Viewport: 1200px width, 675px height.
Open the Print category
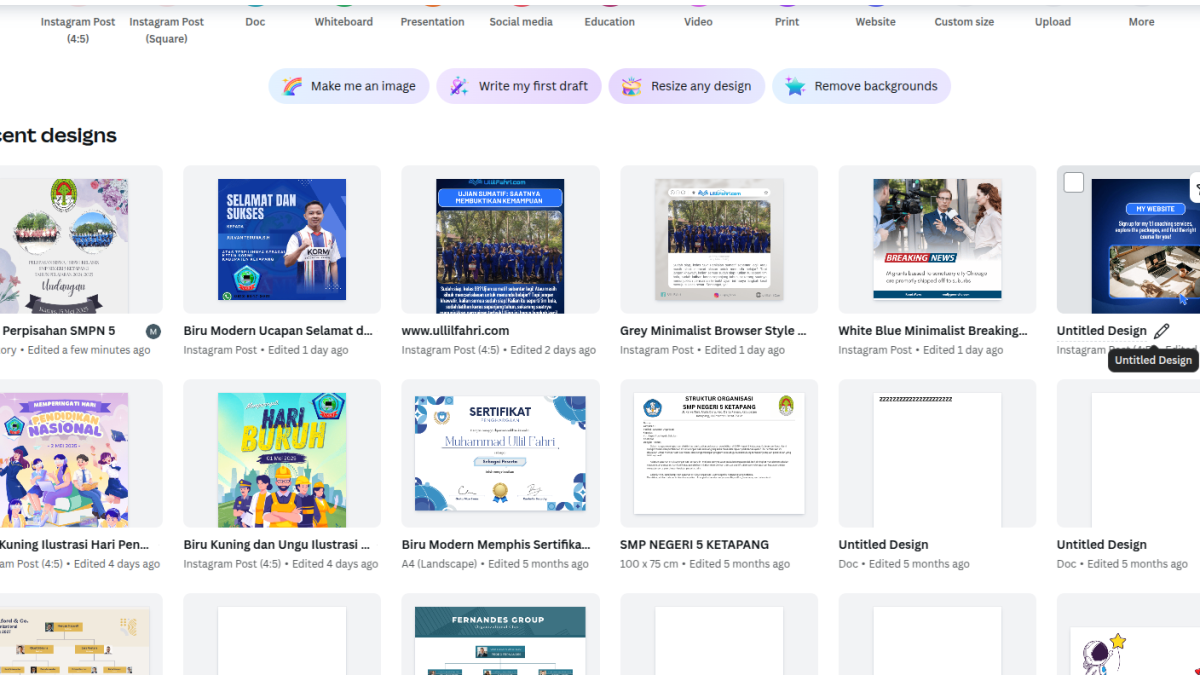tap(787, 22)
